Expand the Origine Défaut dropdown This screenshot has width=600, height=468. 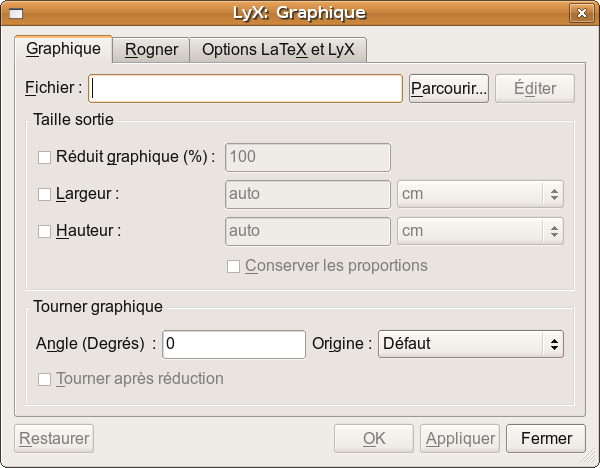[470, 344]
